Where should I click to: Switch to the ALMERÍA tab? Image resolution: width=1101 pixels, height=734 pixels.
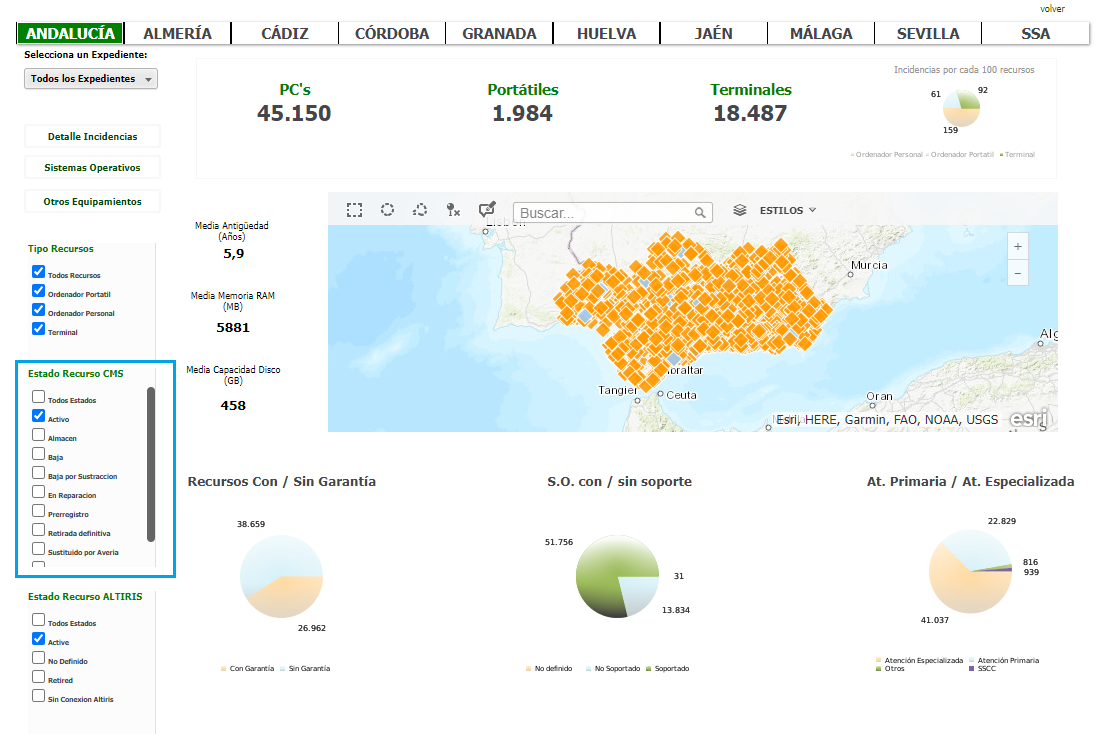(x=178, y=33)
